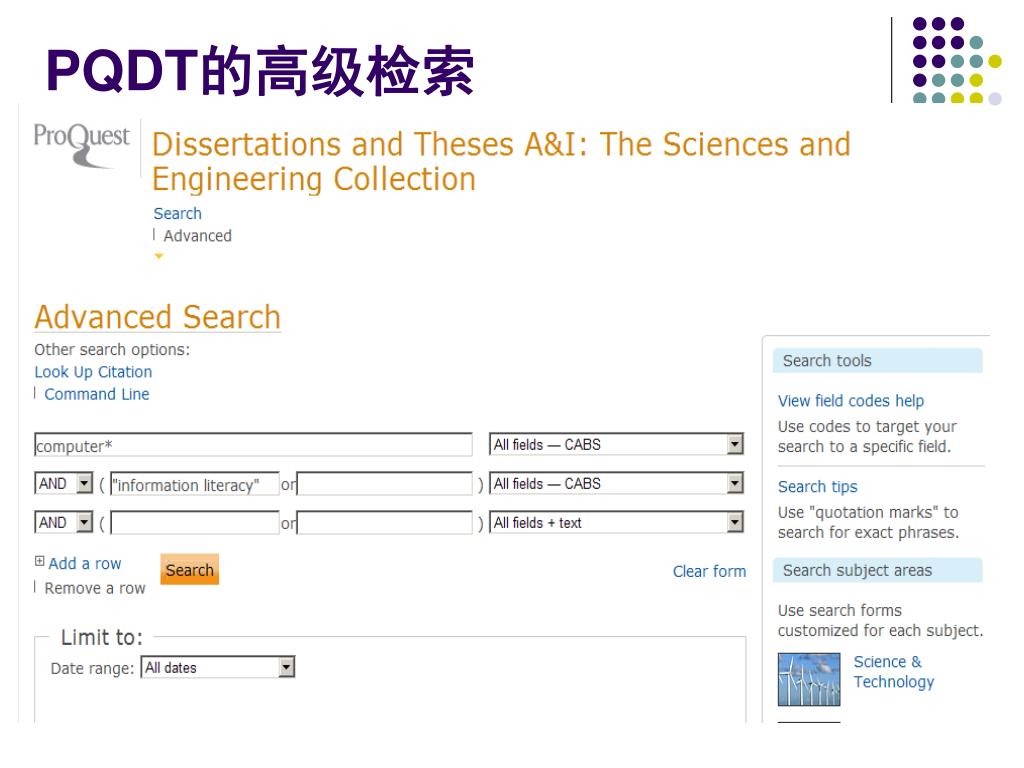
Task: Click the empty field after "information literacy" or
Action: point(385,485)
